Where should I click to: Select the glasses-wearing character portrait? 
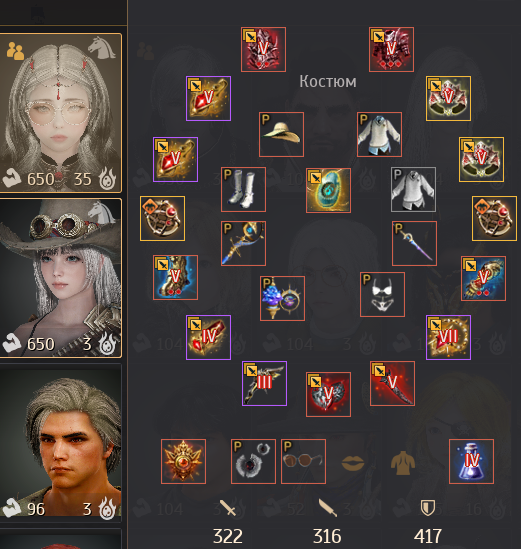61,113
